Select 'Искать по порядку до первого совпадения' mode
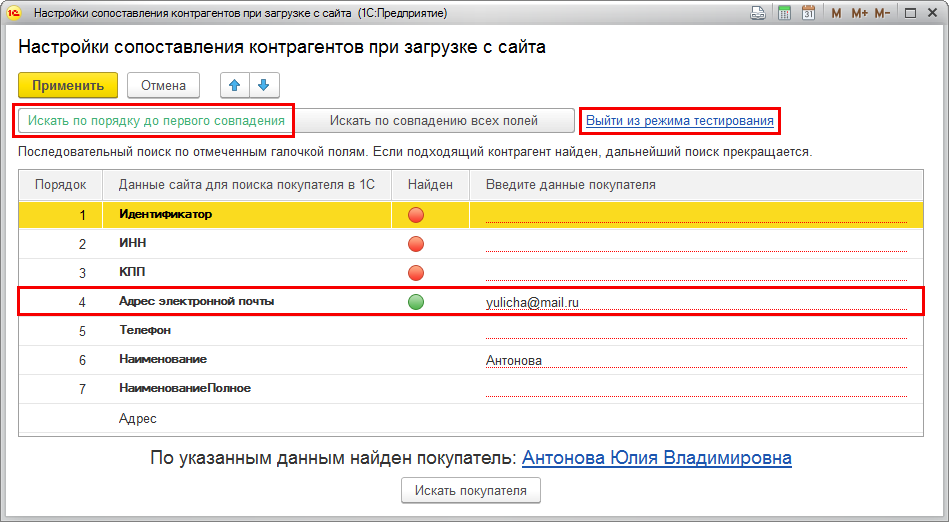The width and height of the screenshot is (949, 522). click(x=155, y=121)
